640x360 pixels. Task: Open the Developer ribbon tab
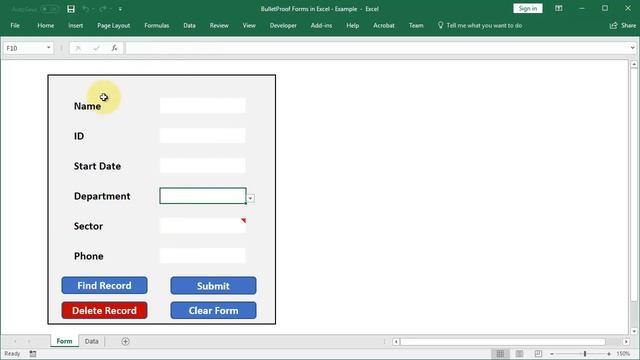pyautogui.click(x=283, y=25)
